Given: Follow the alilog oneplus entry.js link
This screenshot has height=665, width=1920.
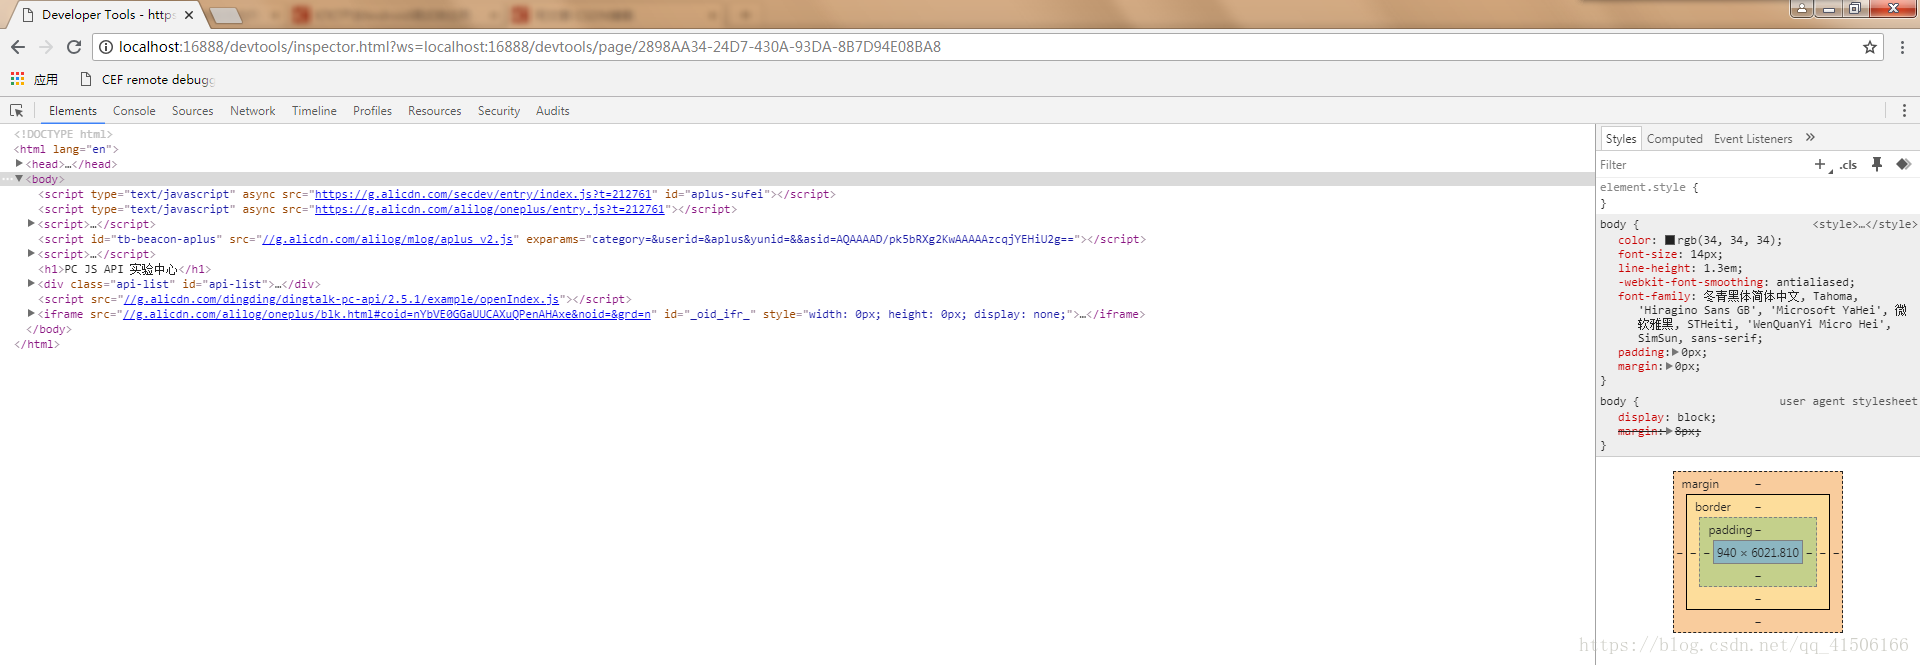Looking at the screenshot, I should pos(490,209).
